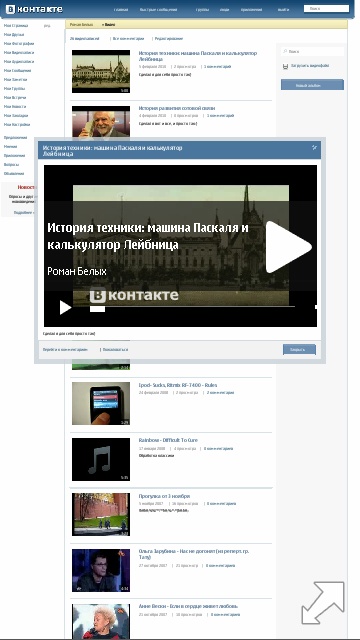Open Мои Друзья in left menu
Viewport: 360px width, 640px height.
(14, 35)
